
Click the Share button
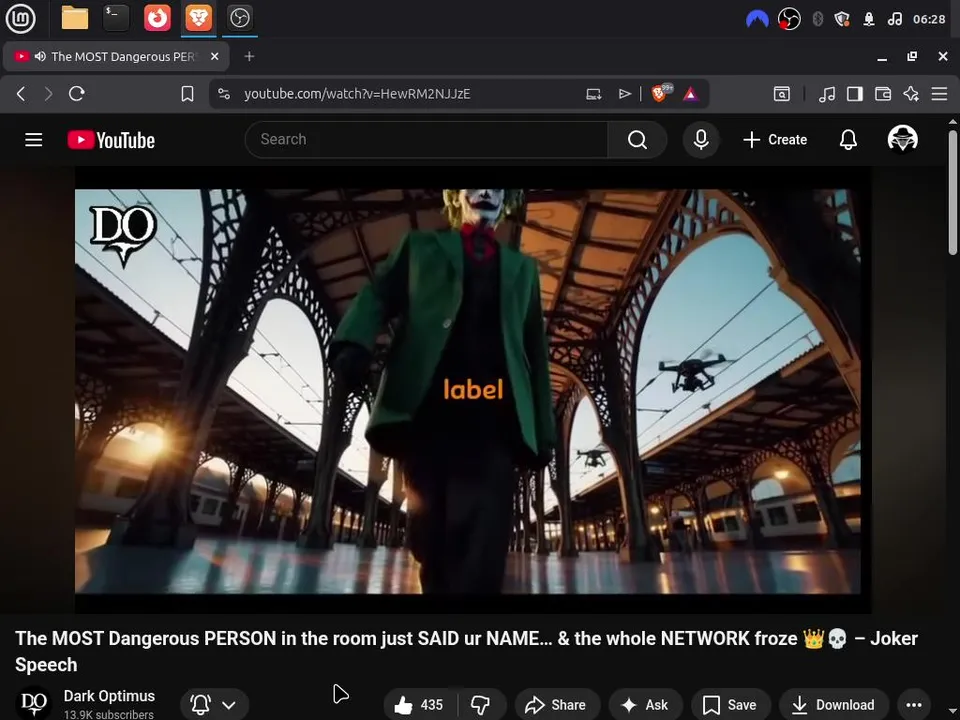557,705
